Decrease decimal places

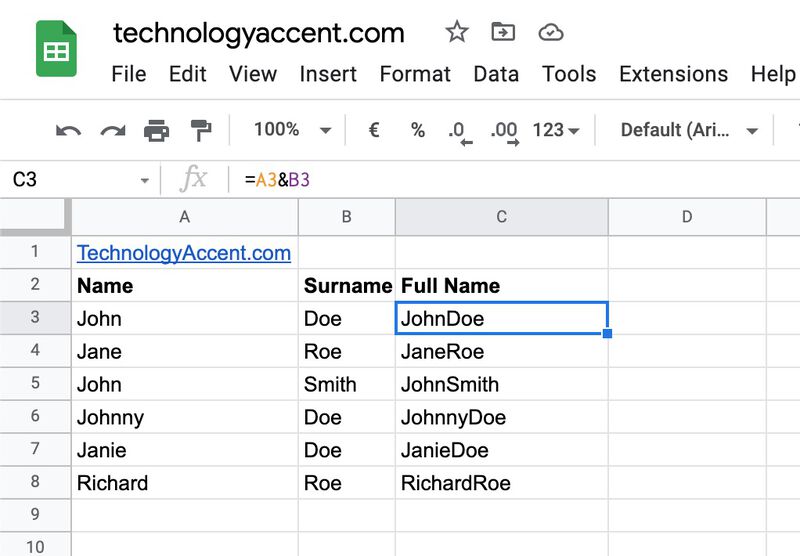(x=460, y=133)
